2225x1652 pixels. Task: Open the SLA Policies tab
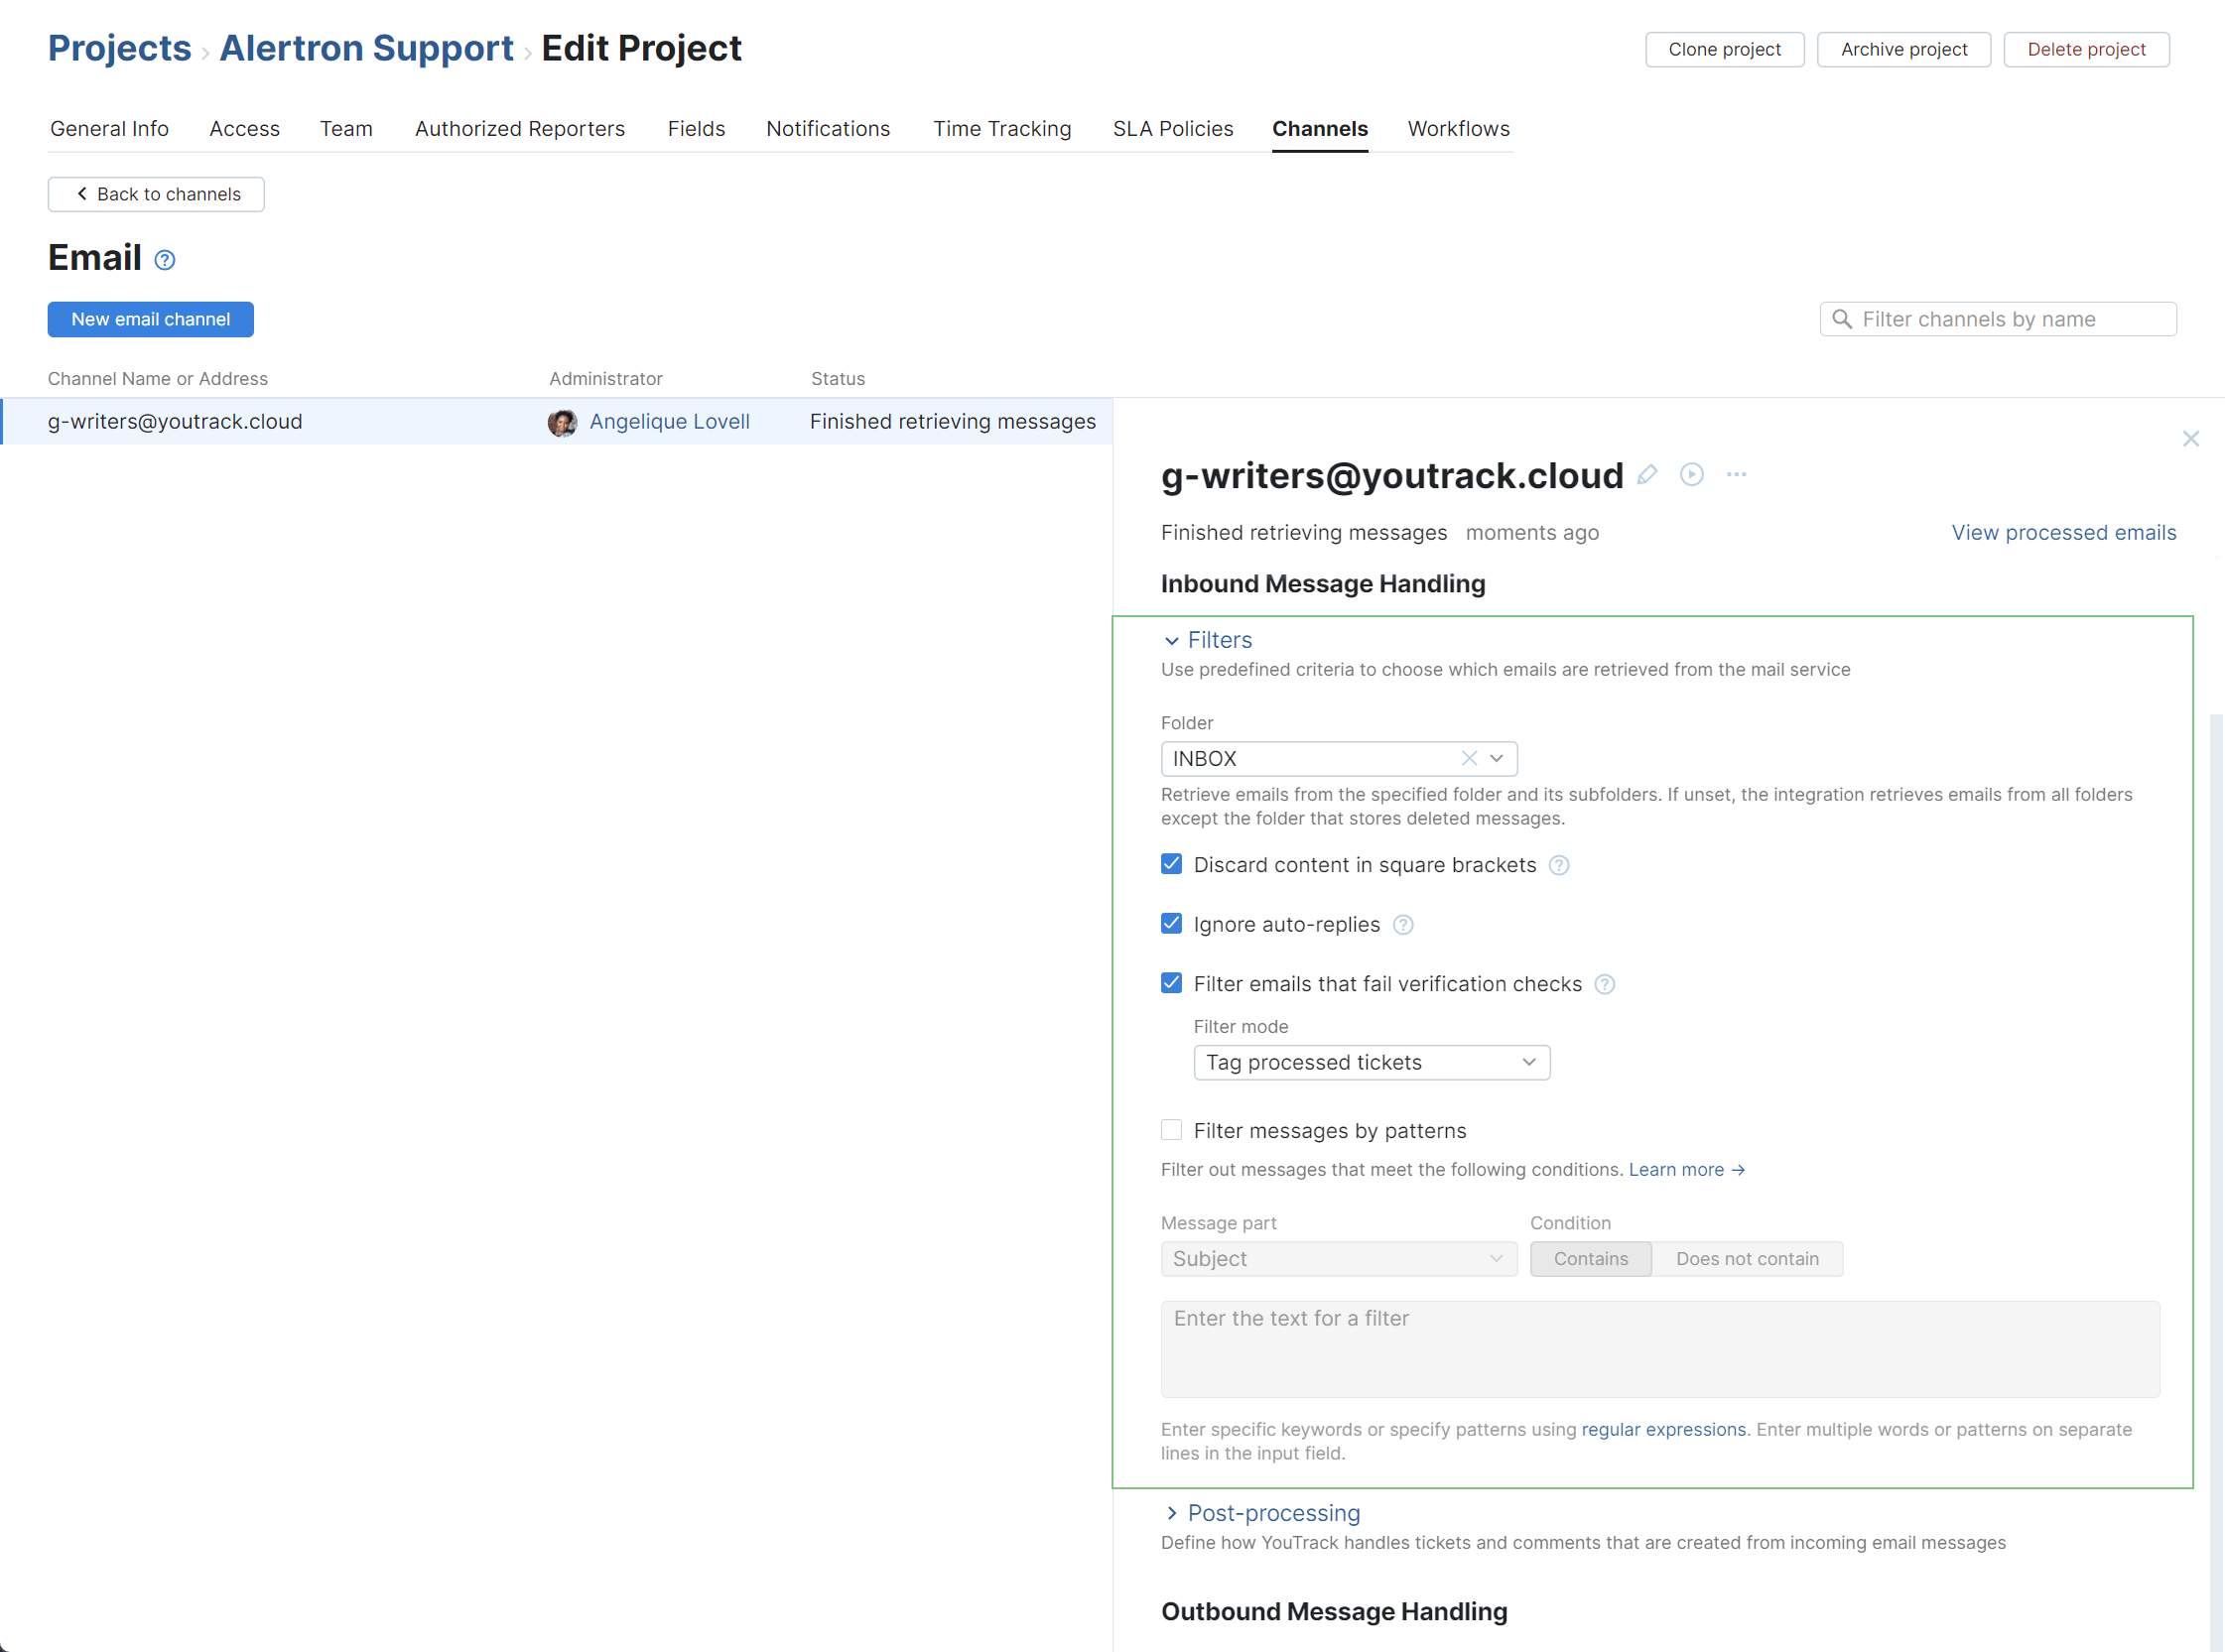[x=1172, y=129]
